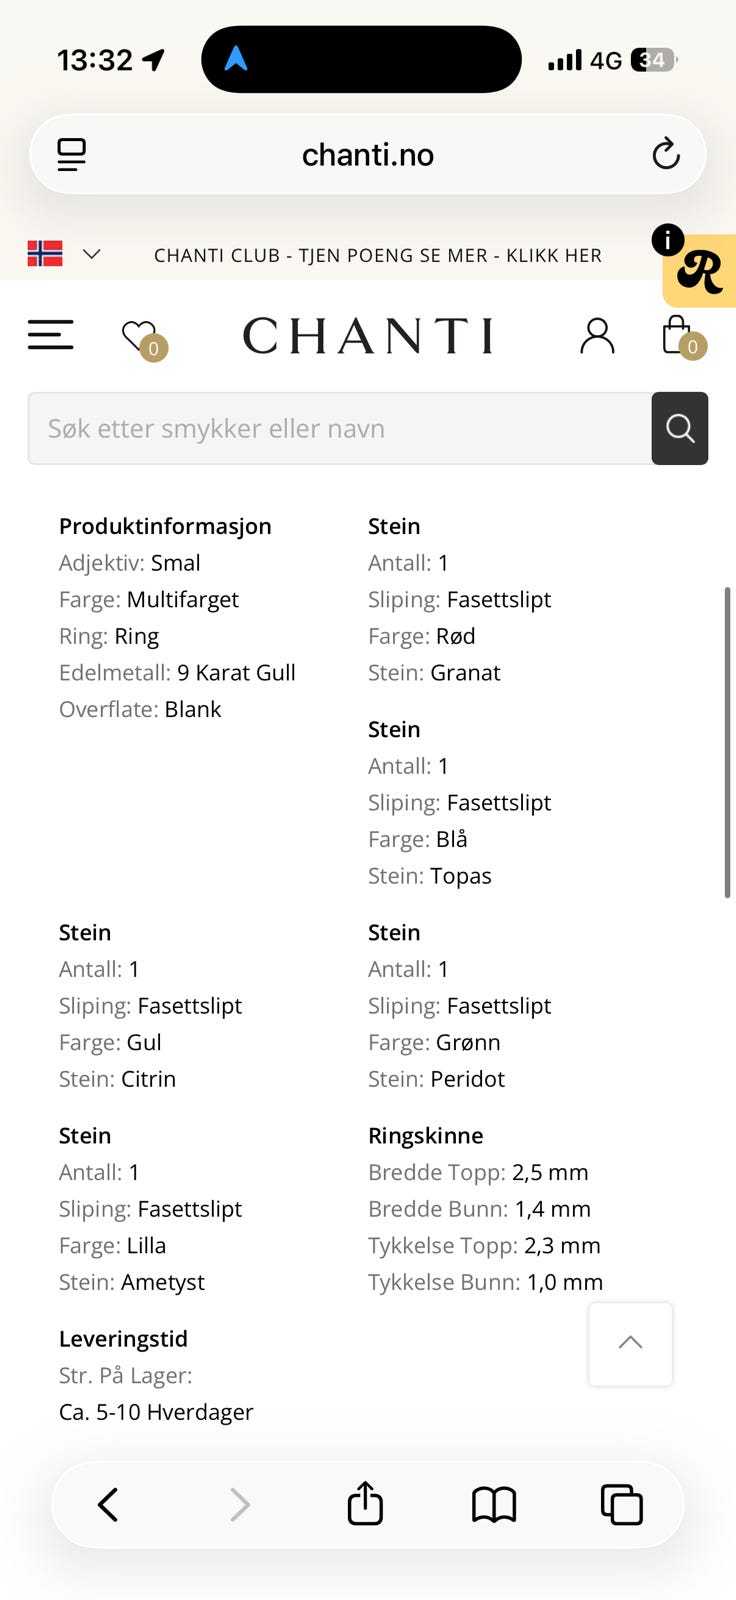Show open Safari tabs overview
Image resolution: width=736 pixels, height=1600 pixels.
pos(621,1504)
